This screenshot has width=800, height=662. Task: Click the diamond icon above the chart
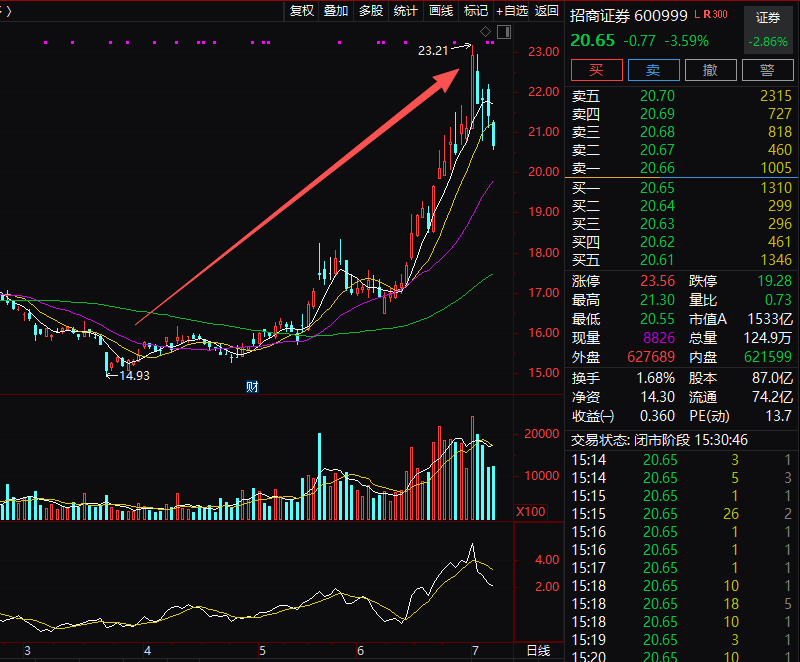click(485, 32)
